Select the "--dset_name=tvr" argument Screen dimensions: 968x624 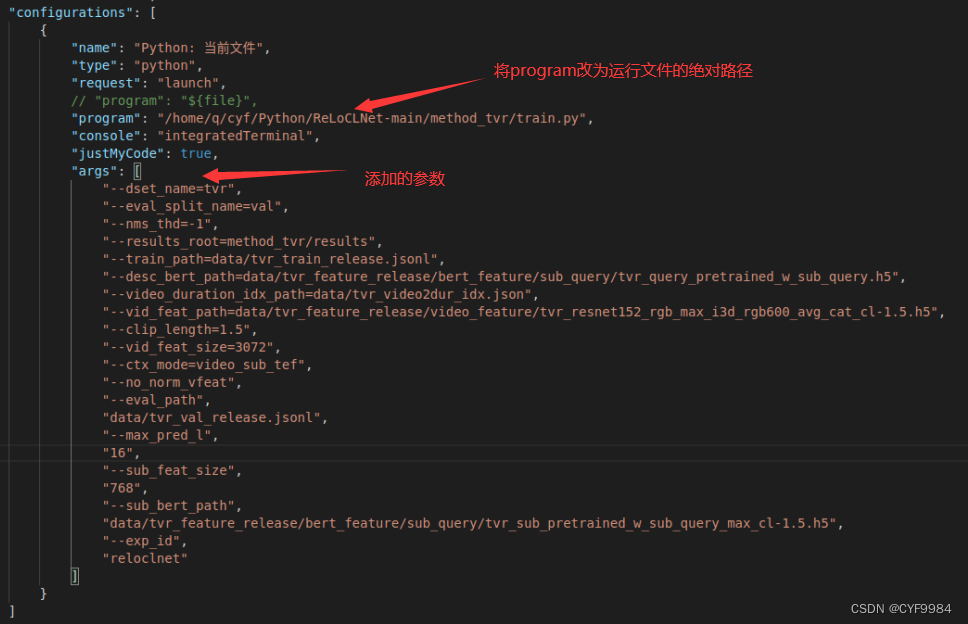coord(171,188)
